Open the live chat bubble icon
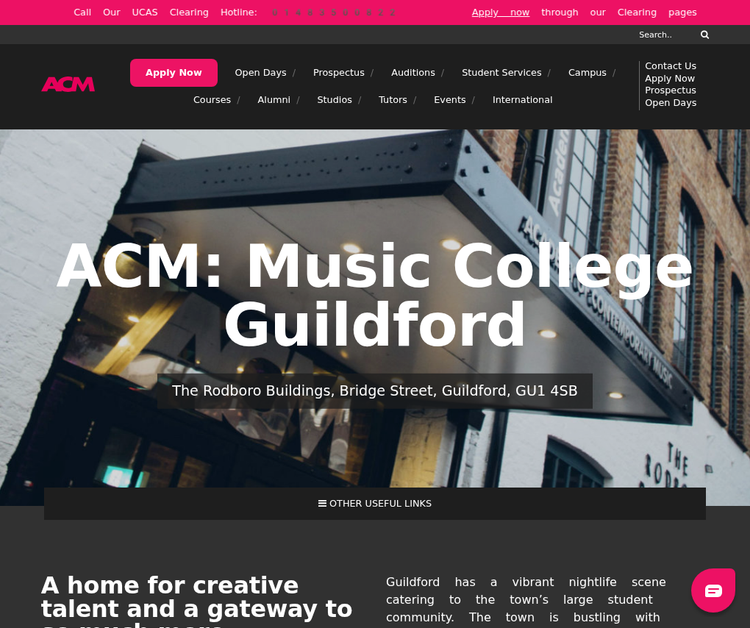This screenshot has height=628, width=750. 713,590
